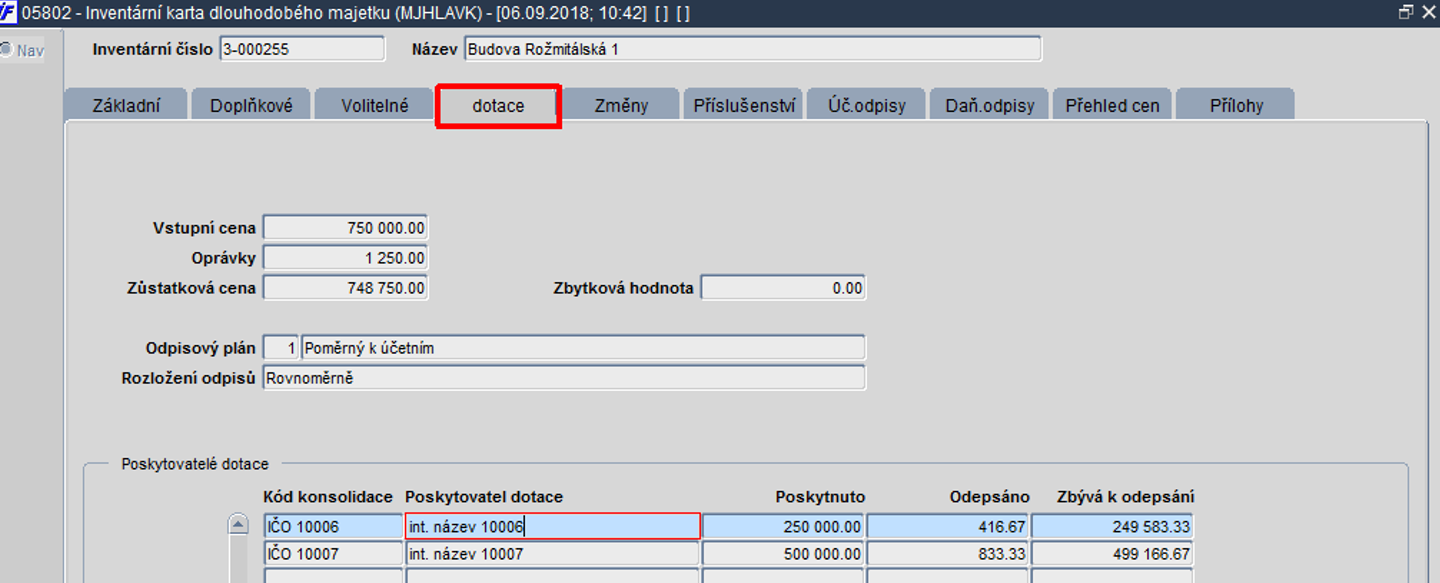Open the Volitelné tab
The image size is (1440, 583).
click(374, 105)
